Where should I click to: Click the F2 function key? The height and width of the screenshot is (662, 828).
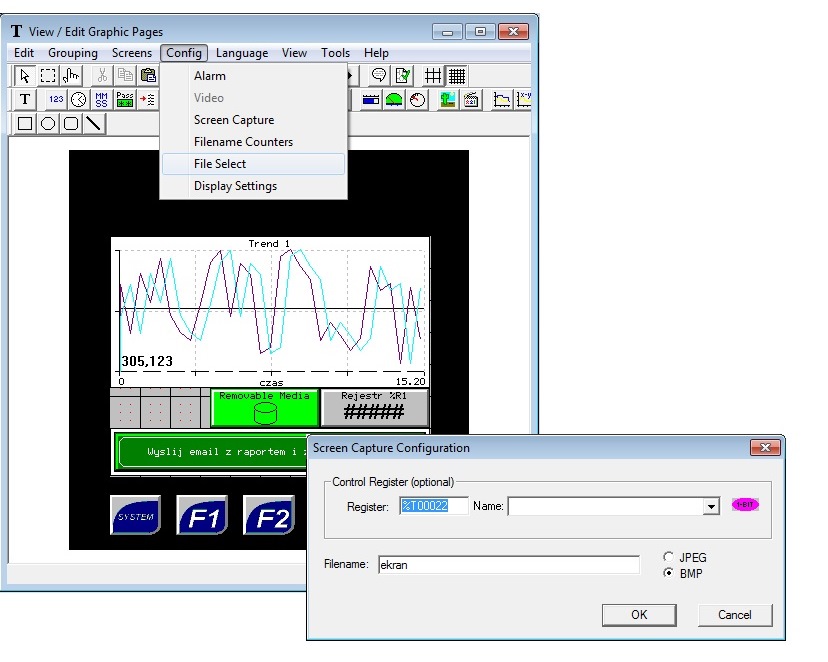269,515
